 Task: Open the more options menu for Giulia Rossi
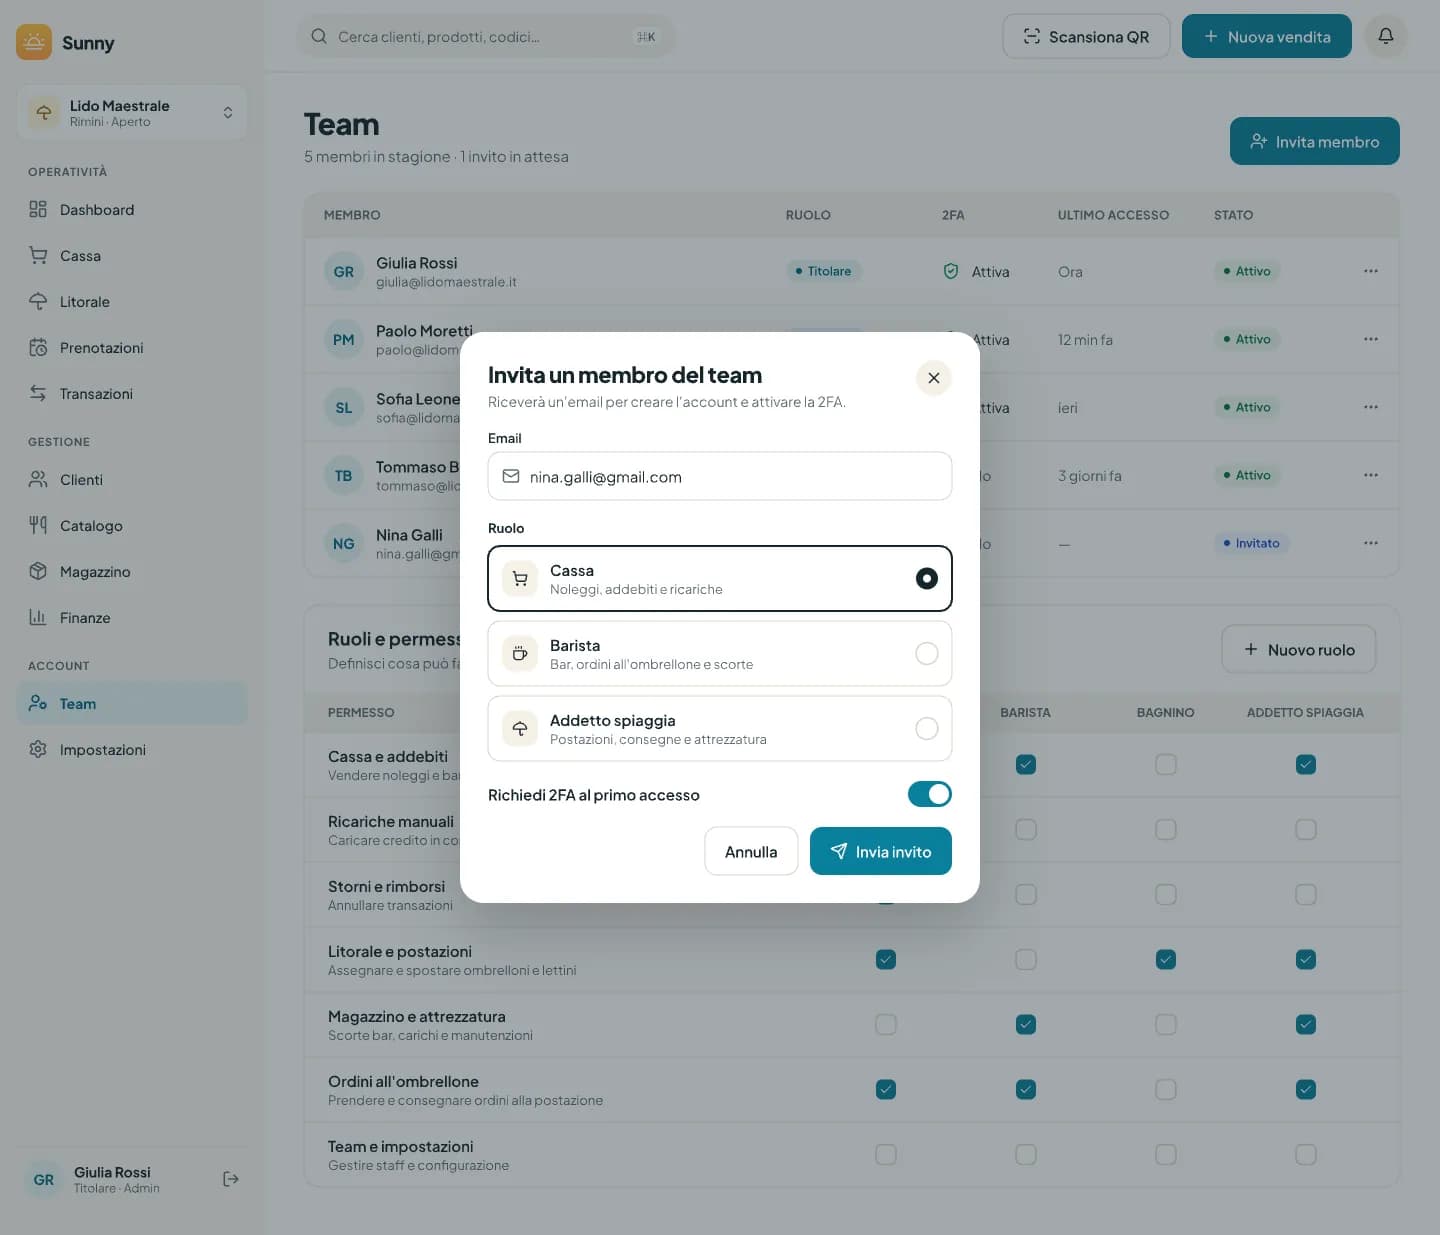pyautogui.click(x=1370, y=271)
